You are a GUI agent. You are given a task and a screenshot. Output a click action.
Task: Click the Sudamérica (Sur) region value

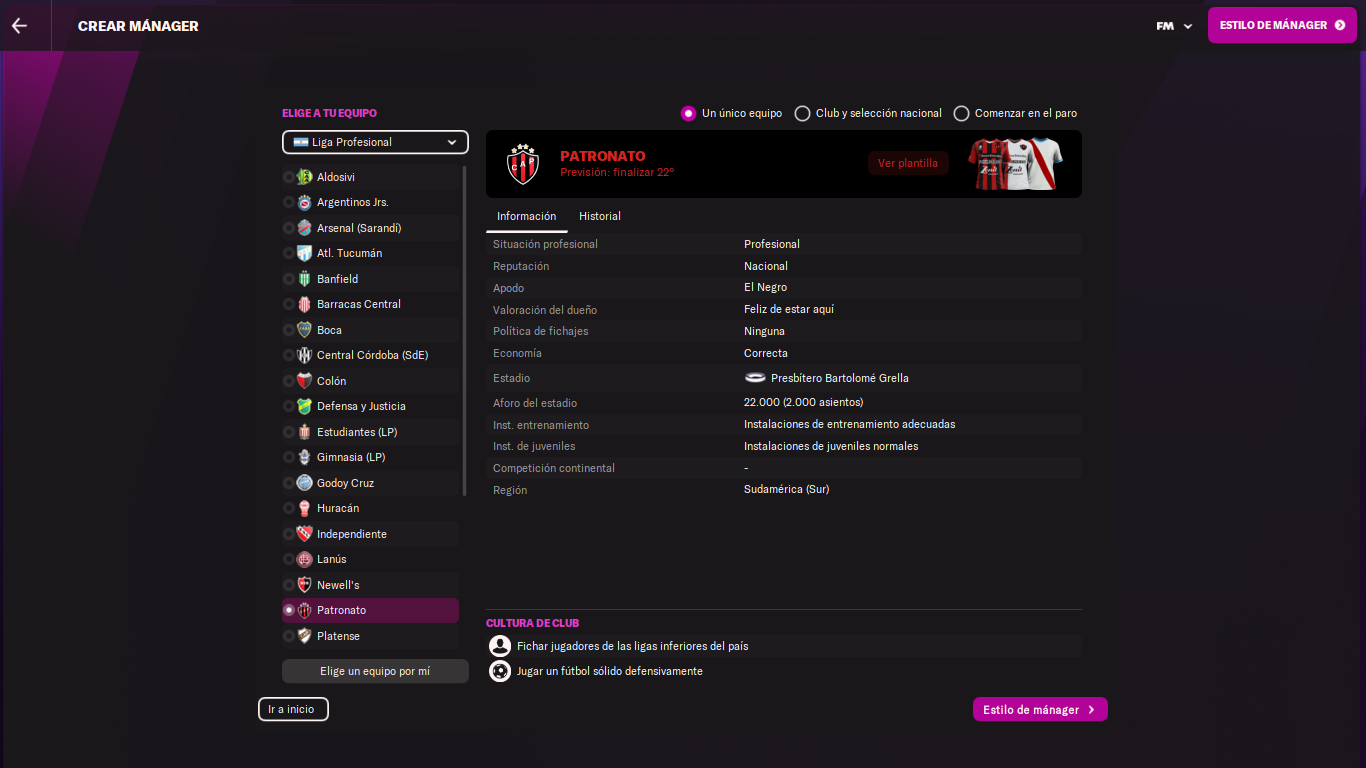click(786, 490)
